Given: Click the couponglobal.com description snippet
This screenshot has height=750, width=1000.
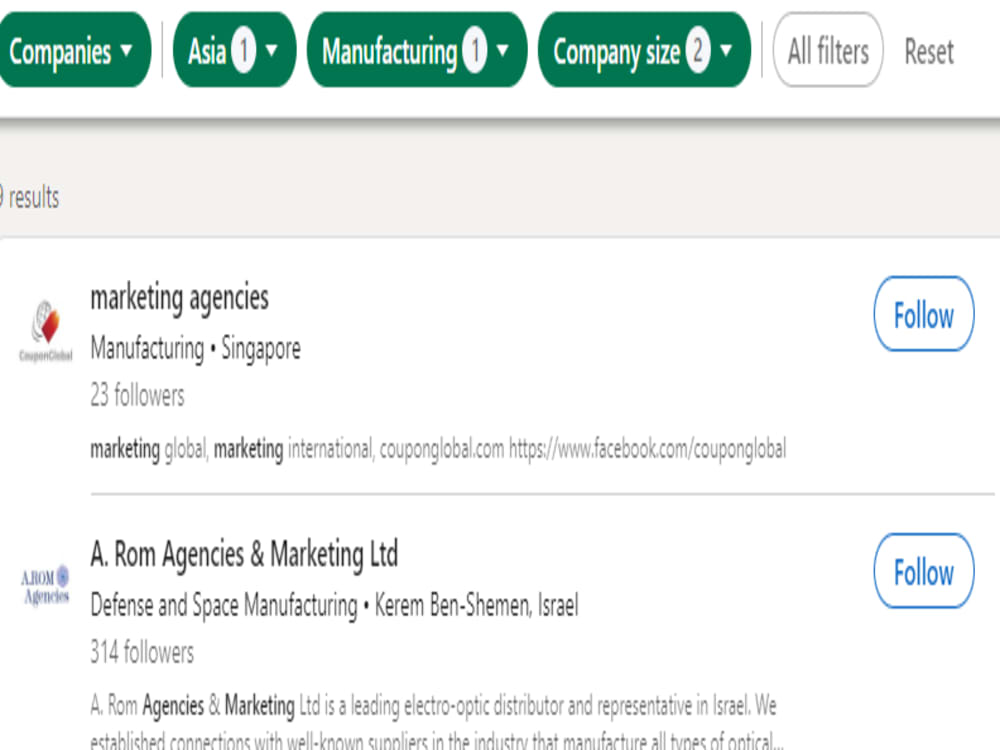Looking at the screenshot, I should [438, 449].
